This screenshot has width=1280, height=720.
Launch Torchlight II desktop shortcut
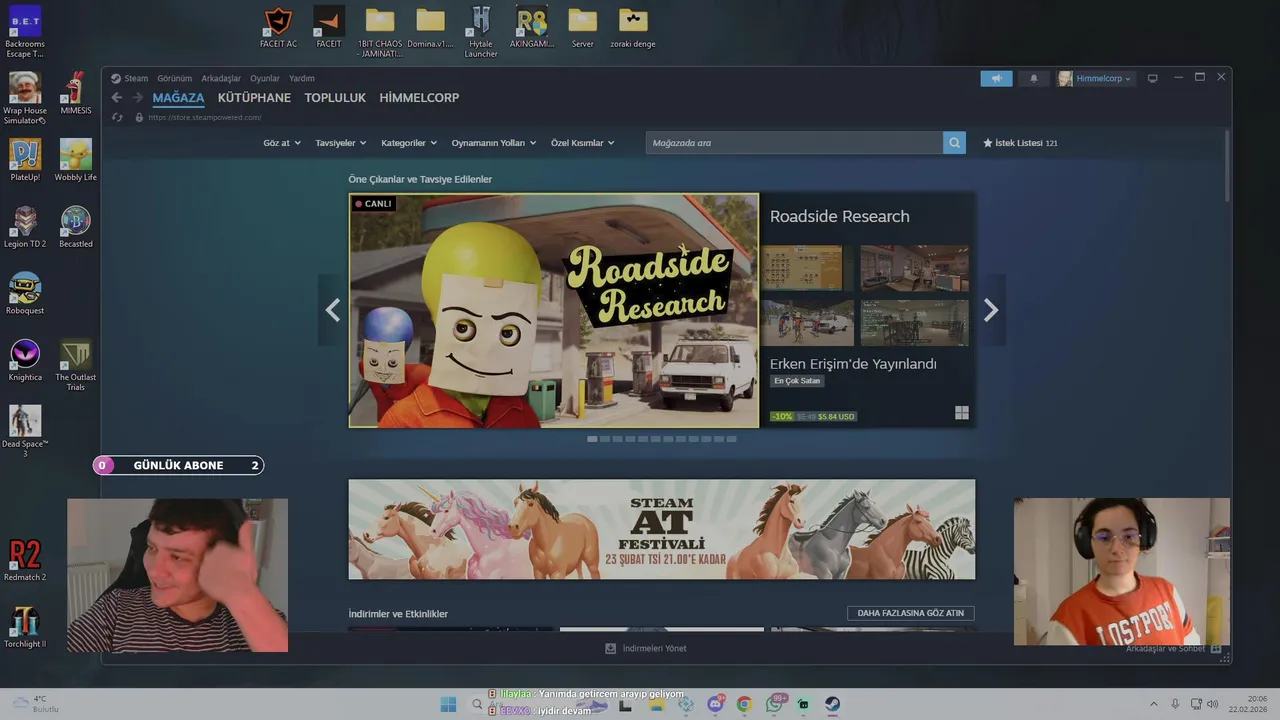pos(25,627)
